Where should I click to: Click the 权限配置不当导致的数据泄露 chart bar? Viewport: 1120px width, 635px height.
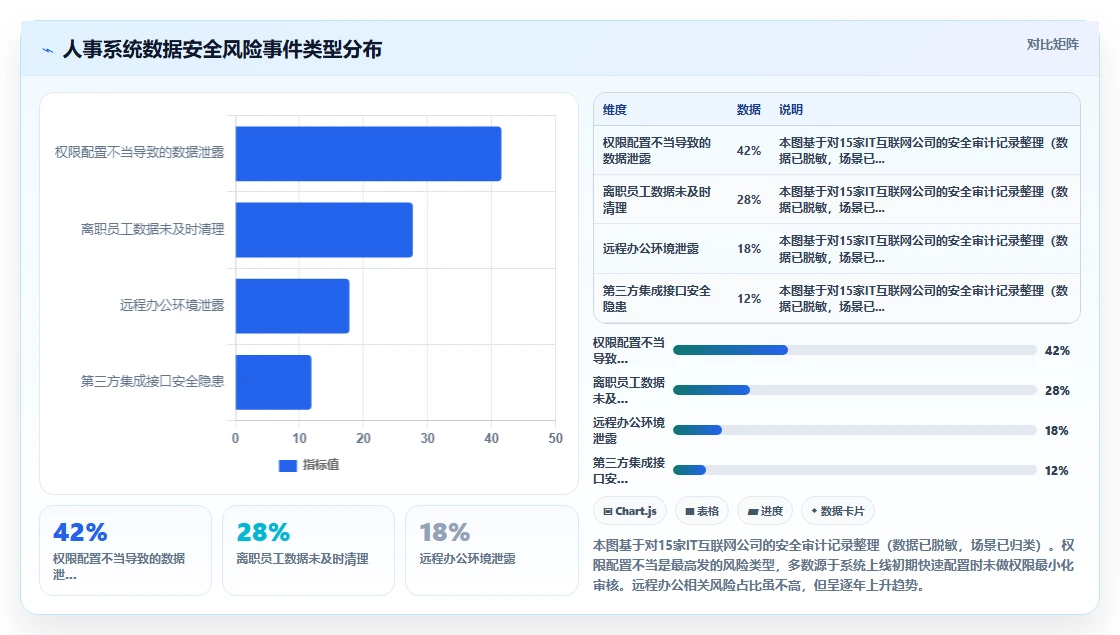369,154
